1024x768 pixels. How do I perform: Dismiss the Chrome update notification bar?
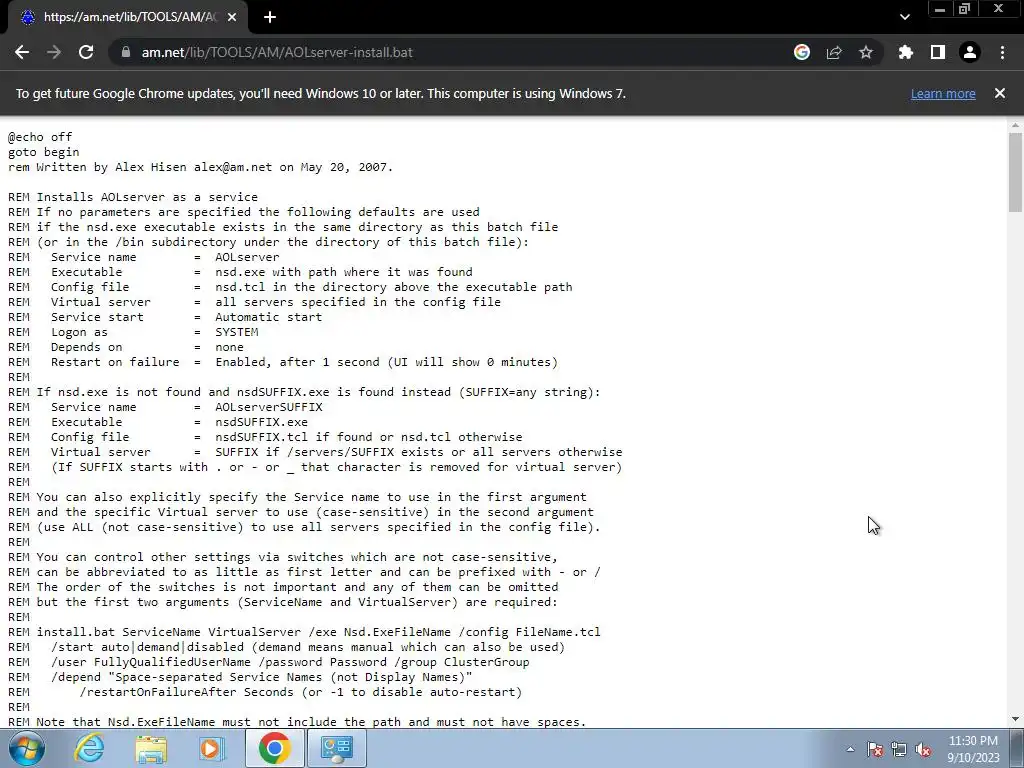[x=1000, y=93]
